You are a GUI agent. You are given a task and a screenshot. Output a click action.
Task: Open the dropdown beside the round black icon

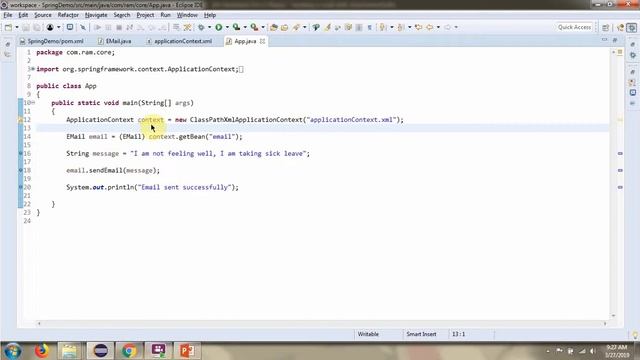point(58,27)
